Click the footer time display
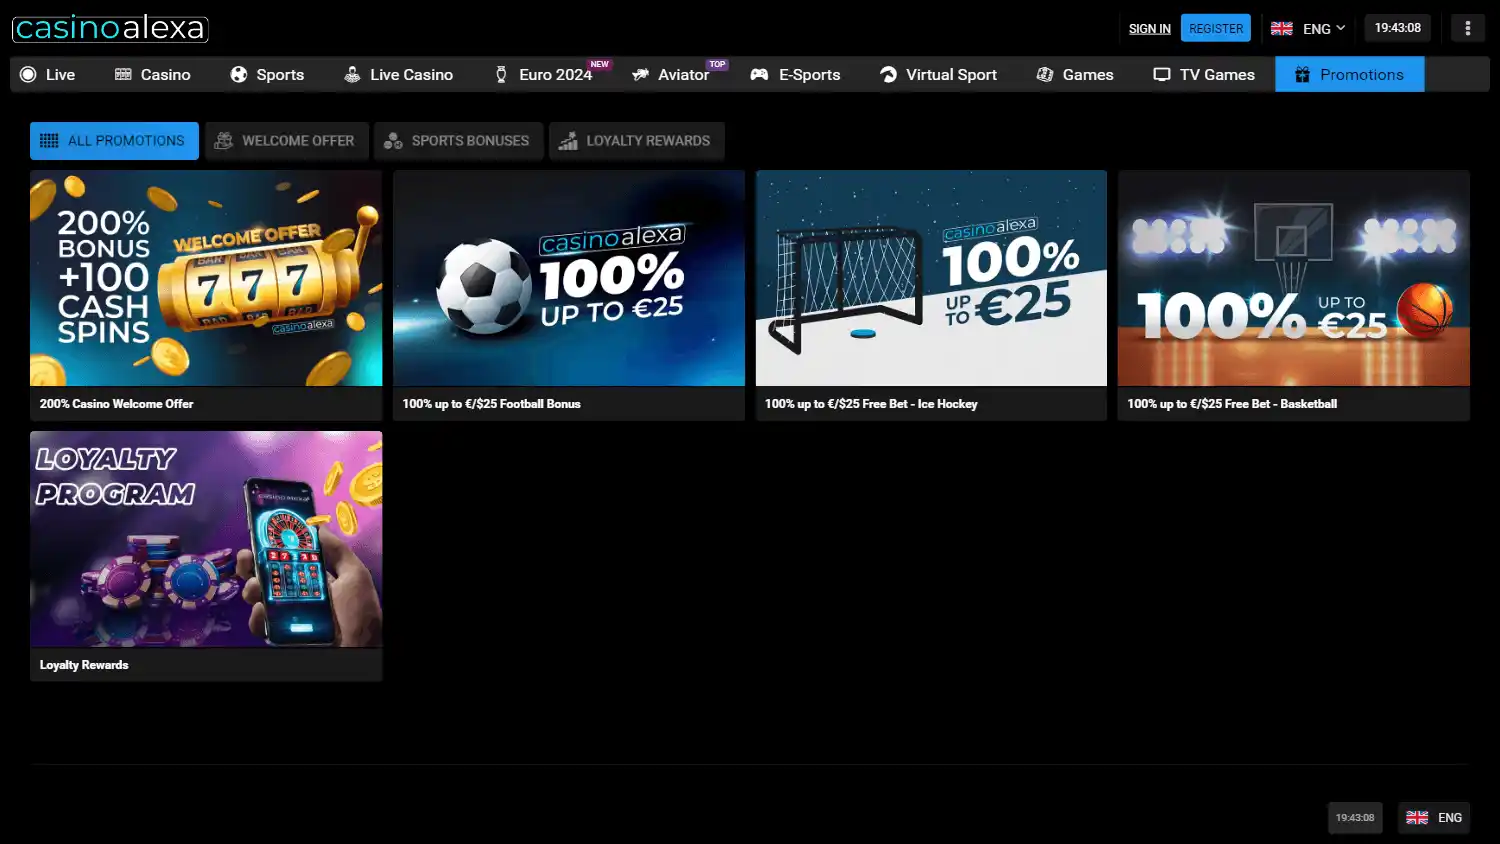 pos(1355,817)
